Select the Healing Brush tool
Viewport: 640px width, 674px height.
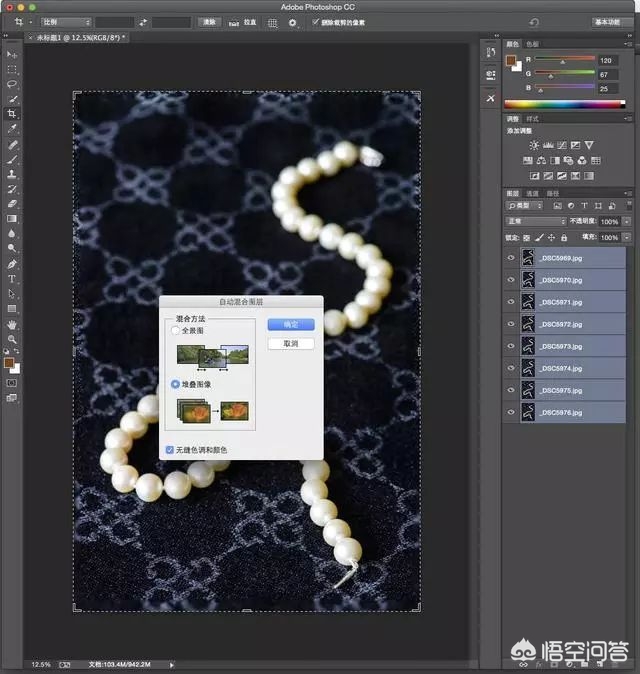12,144
